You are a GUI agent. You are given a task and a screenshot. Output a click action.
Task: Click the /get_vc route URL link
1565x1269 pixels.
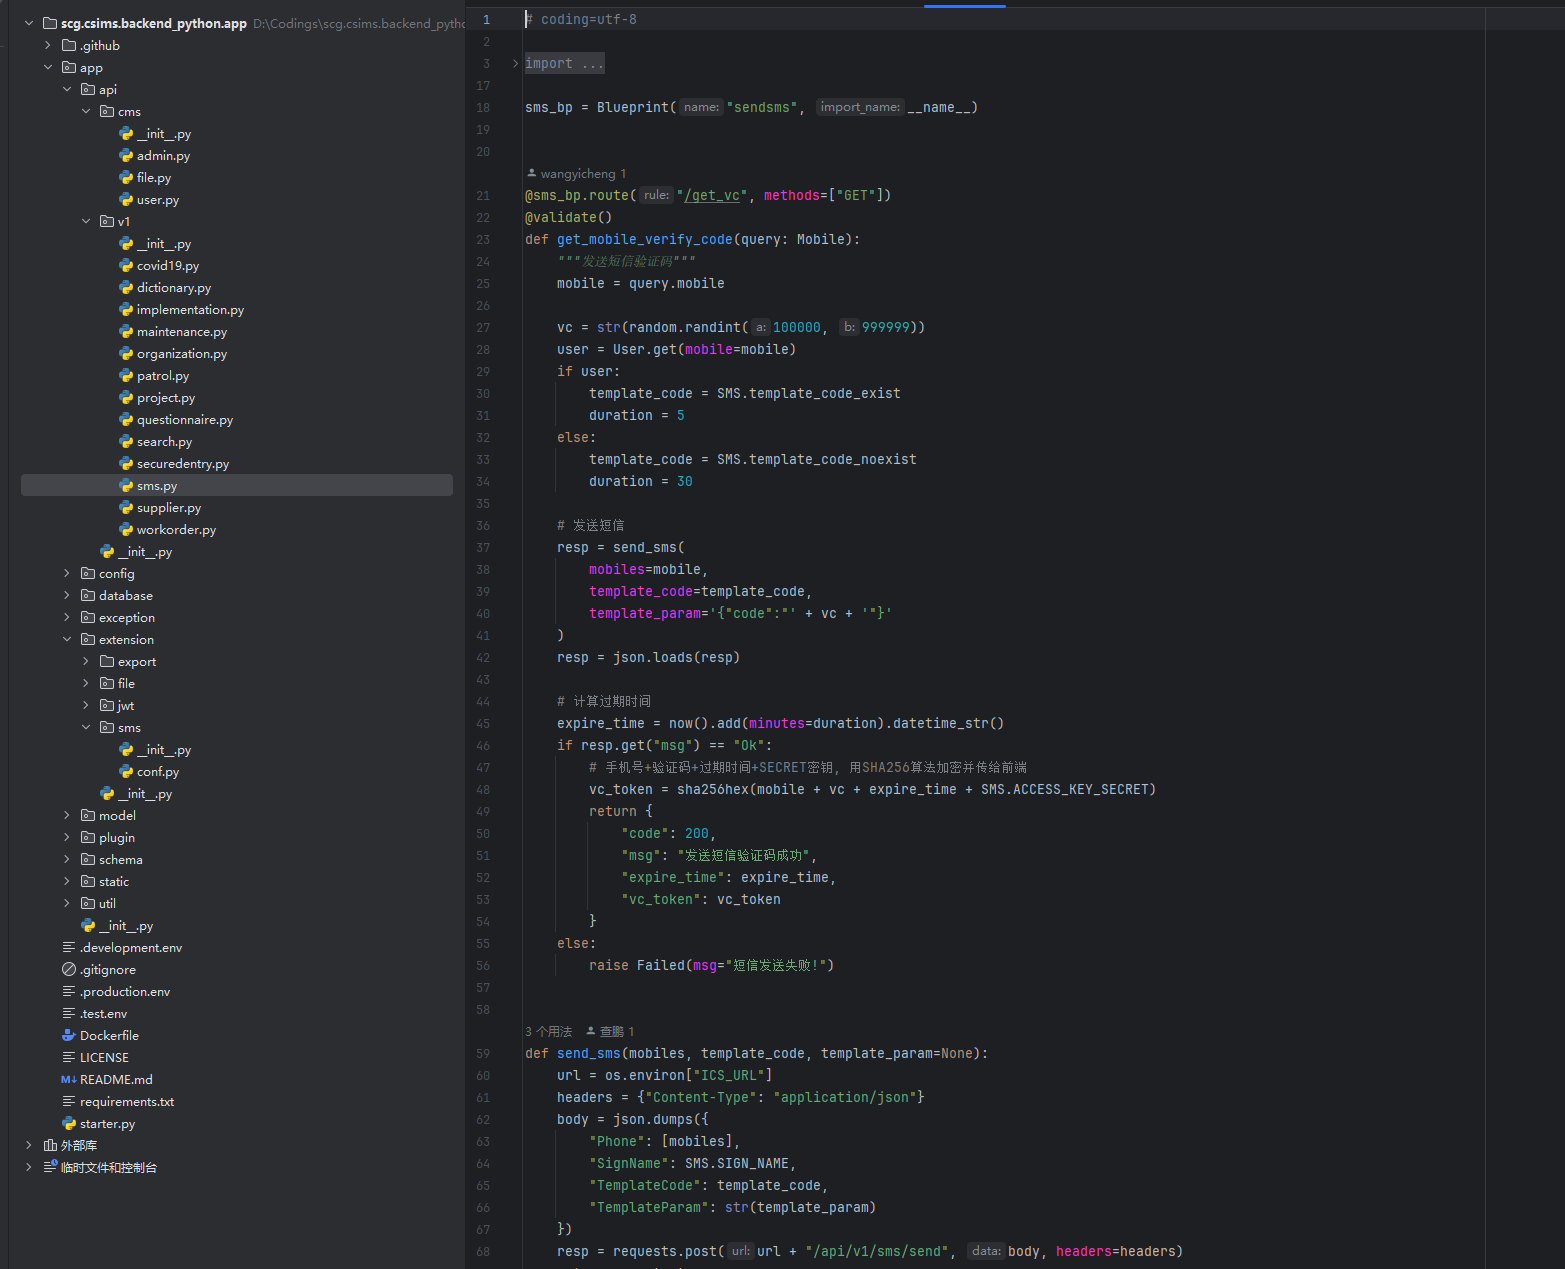click(712, 195)
